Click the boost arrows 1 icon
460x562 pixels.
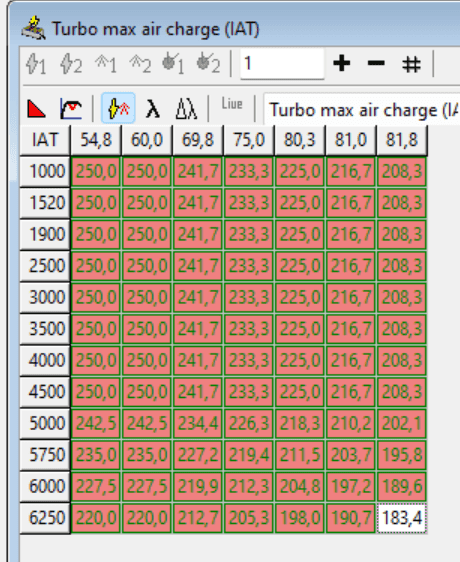106,64
